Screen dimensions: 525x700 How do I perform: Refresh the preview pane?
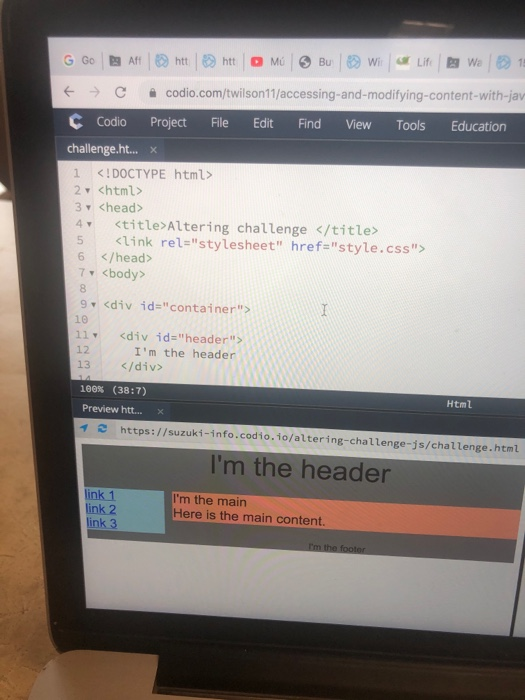102,429
